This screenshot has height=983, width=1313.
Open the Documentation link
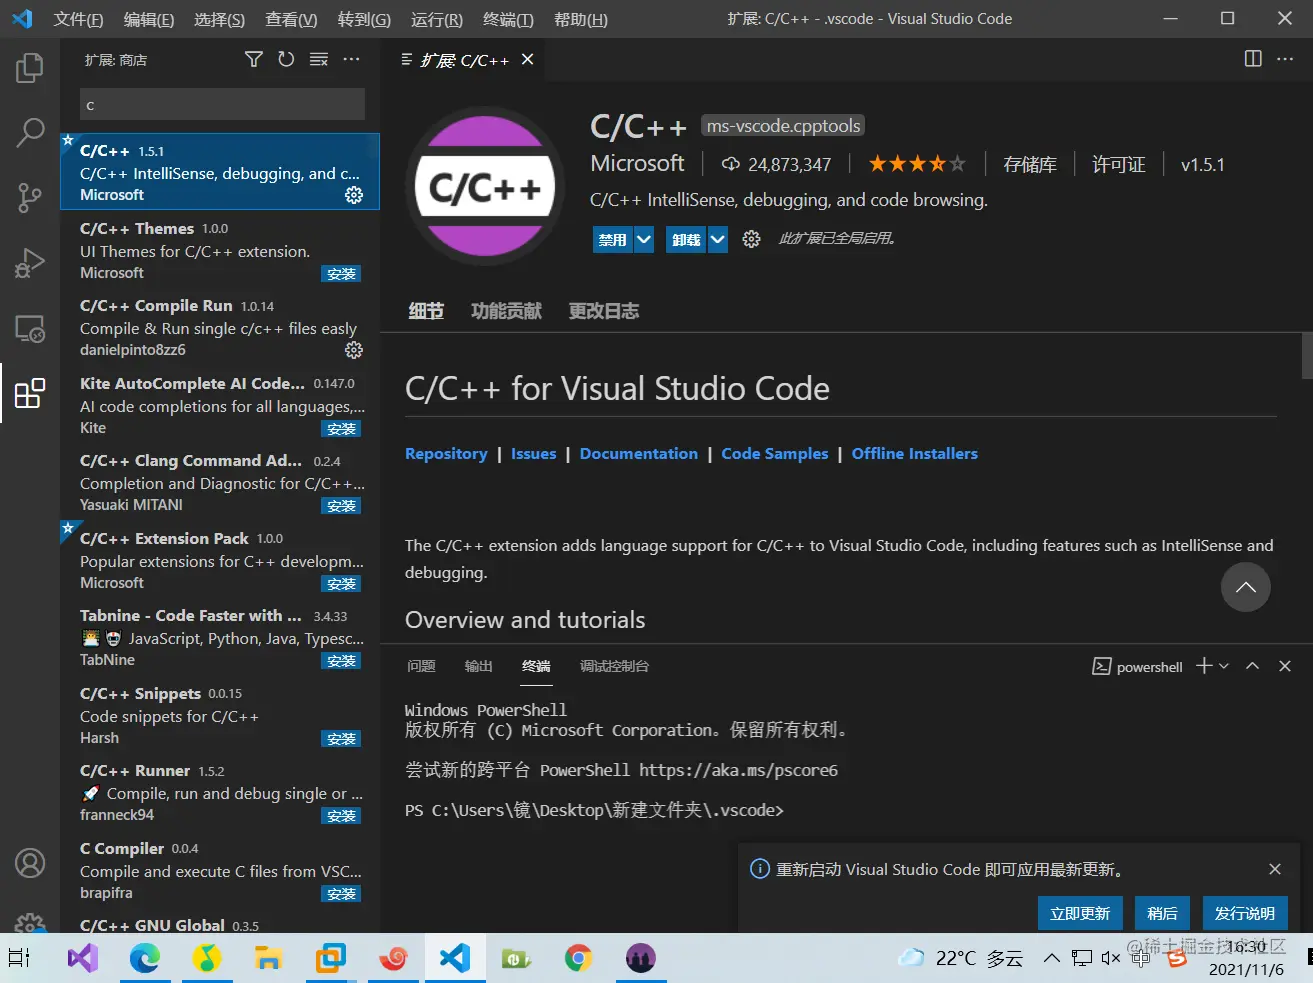(x=639, y=453)
